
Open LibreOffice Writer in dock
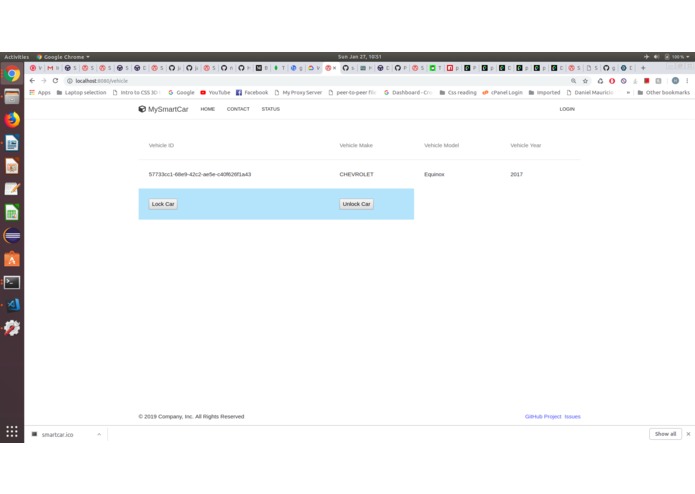pyautogui.click(x=12, y=143)
